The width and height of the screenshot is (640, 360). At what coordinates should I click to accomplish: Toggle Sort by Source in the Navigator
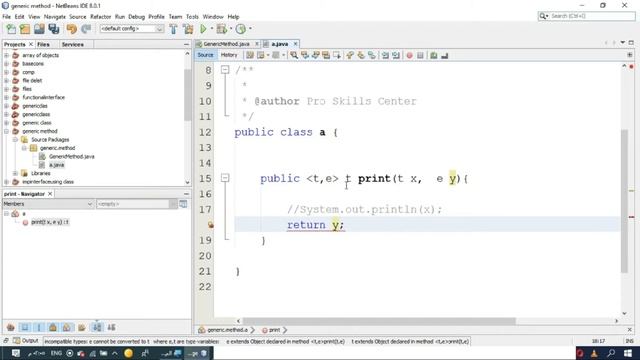111,327
